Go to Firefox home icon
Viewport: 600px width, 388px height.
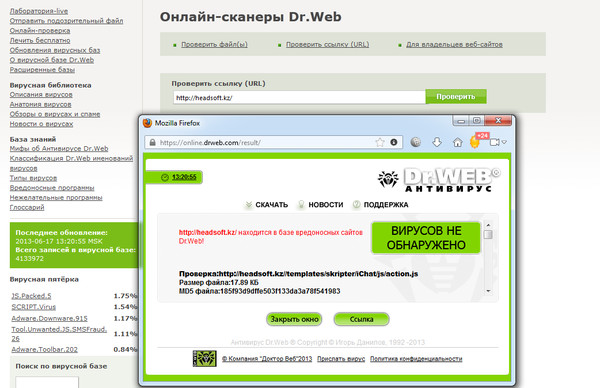coord(457,143)
